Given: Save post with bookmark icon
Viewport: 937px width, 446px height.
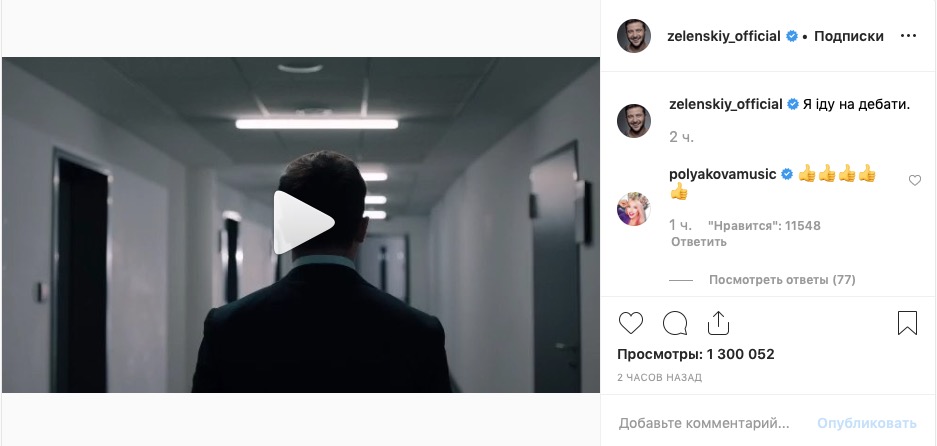Looking at the screenshot, I should [x=907, y=323].
